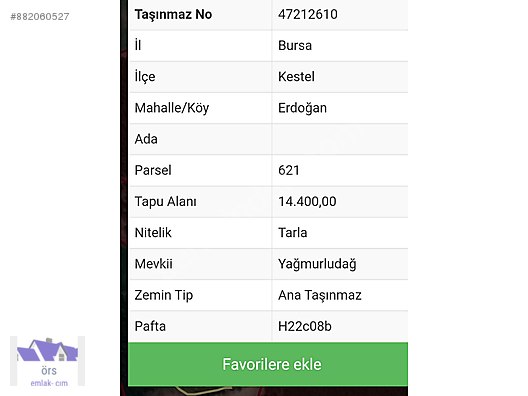Viewport: 528px width, 396px height.
Task: Open the örs emlak house logo
Action: pyautogui.click(x=47, y=361)
